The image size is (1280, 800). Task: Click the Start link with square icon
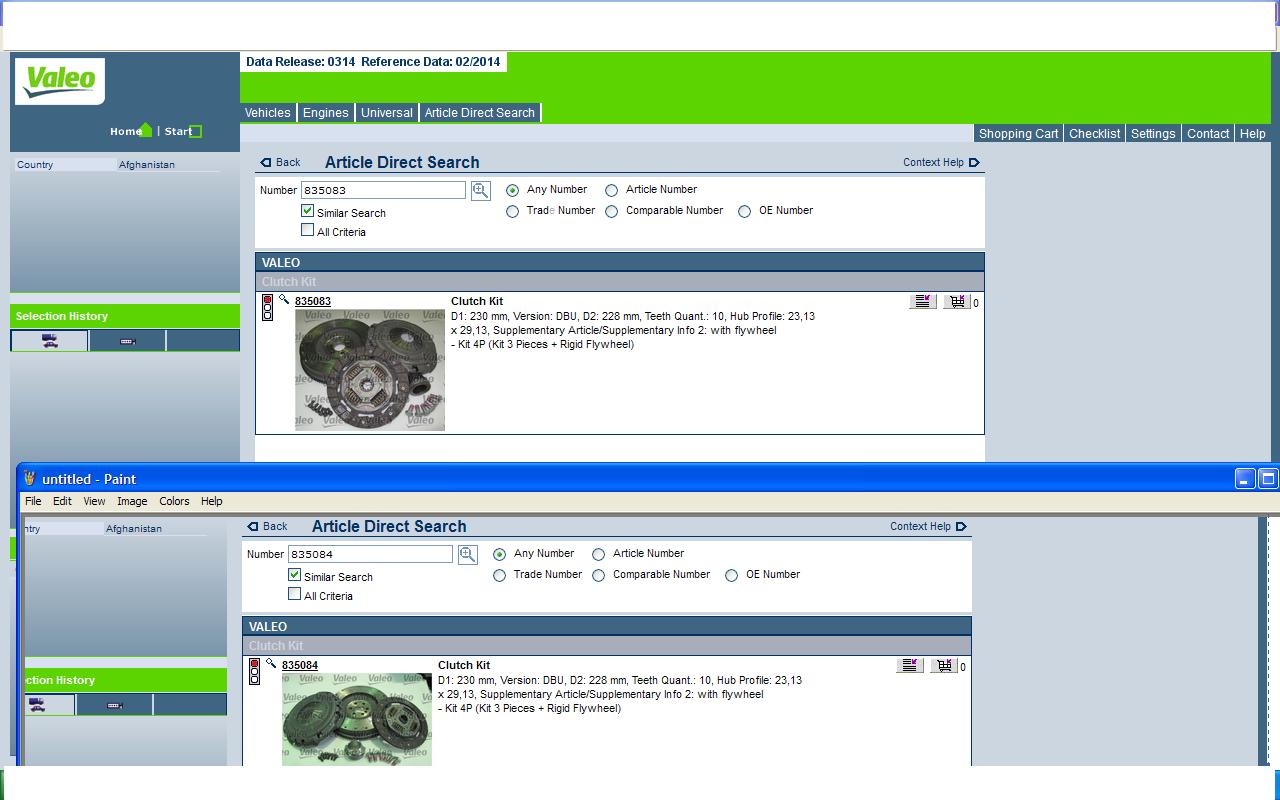point(183,131)
